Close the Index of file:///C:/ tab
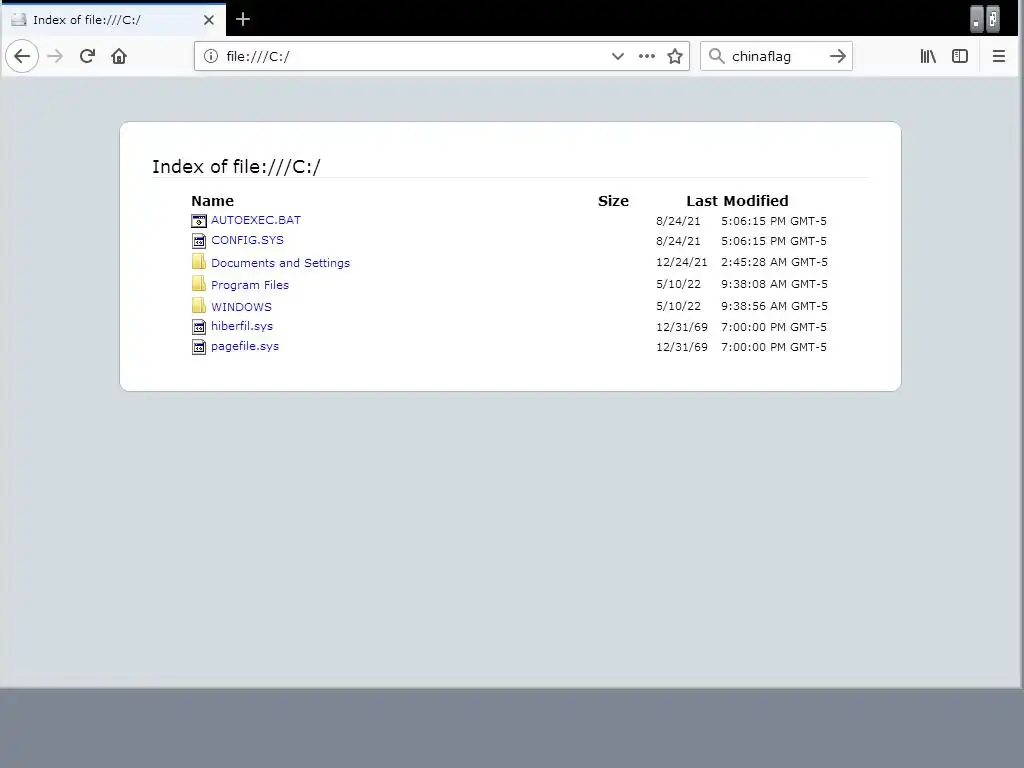This screenshot has height=768, width=1024. pyautogui.click(x=209, y=20)
